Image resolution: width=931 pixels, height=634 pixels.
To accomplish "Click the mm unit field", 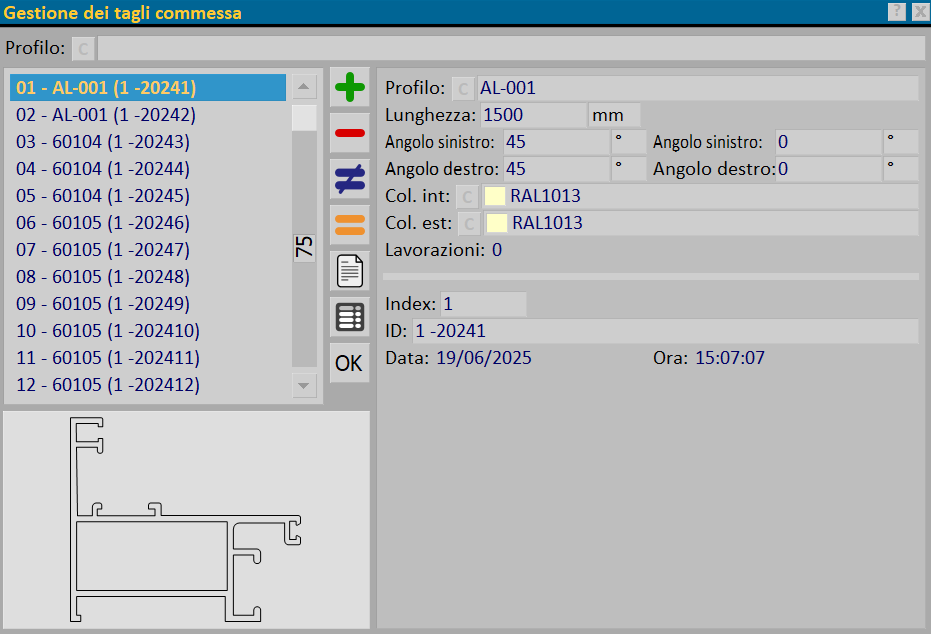I will click(615, 115).
